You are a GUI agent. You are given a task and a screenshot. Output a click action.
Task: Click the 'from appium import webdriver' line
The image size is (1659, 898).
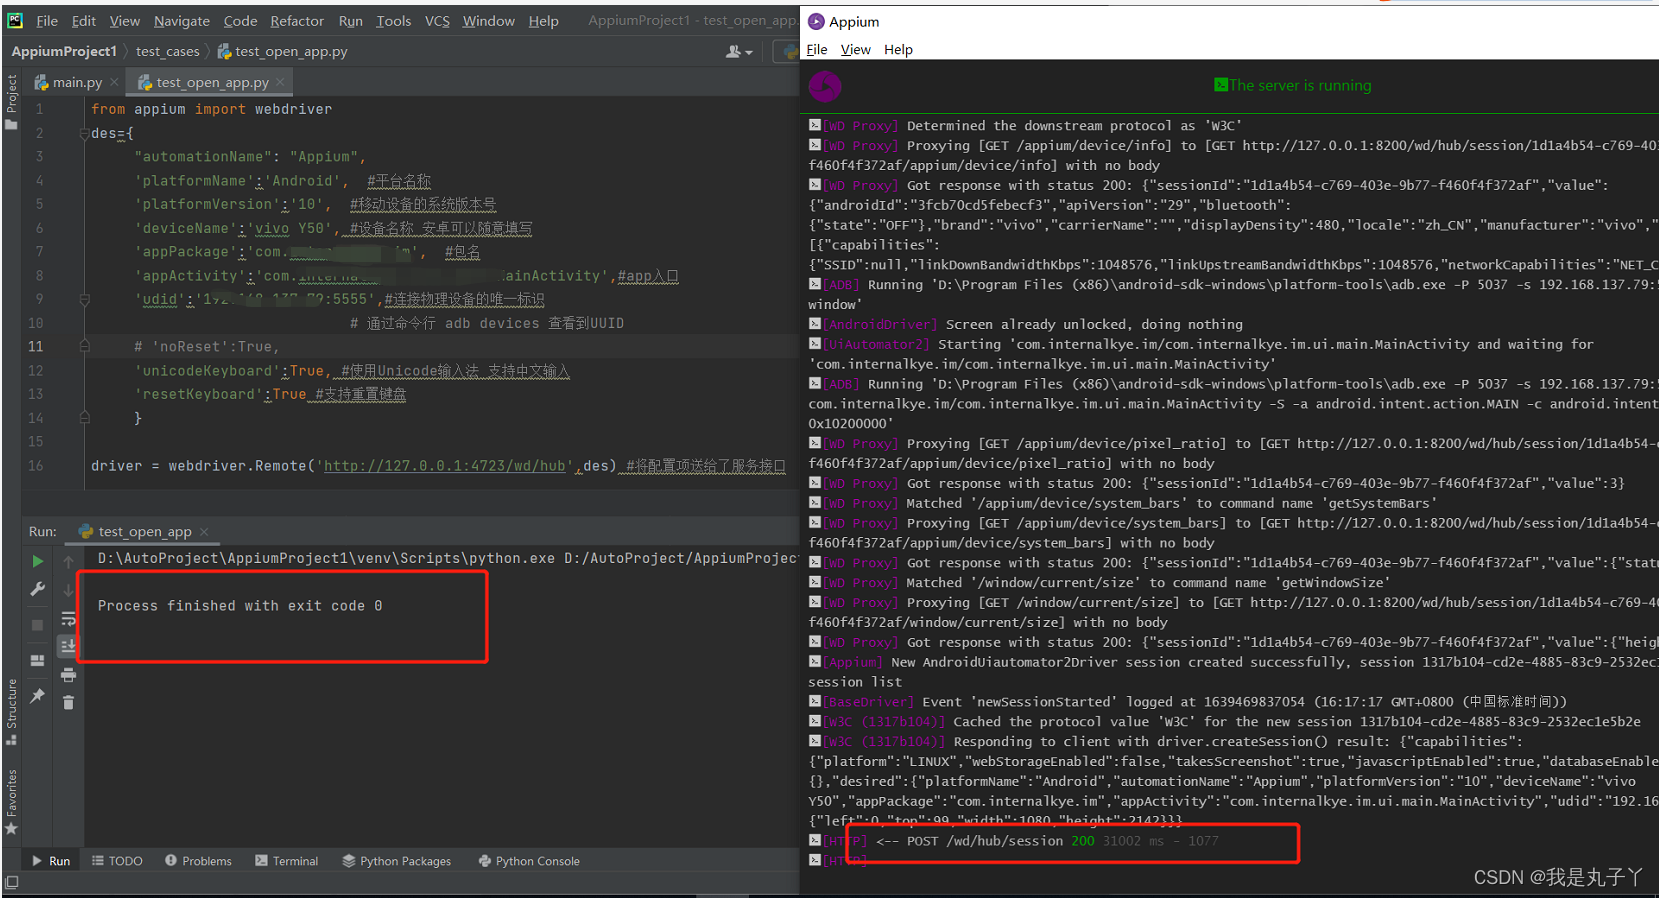[211, 110]
